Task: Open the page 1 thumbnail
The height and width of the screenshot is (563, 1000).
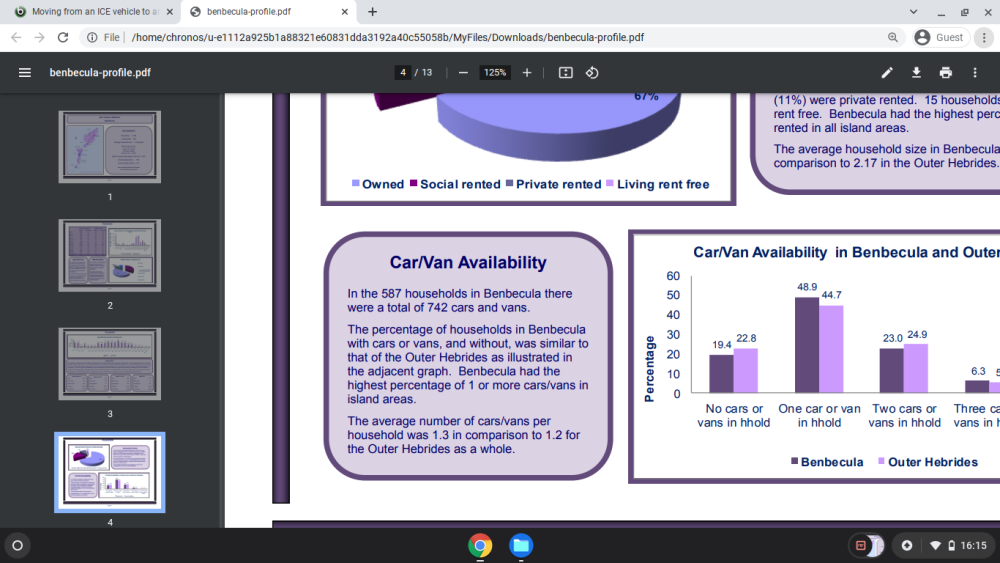Action: click(x=110, y=147)
